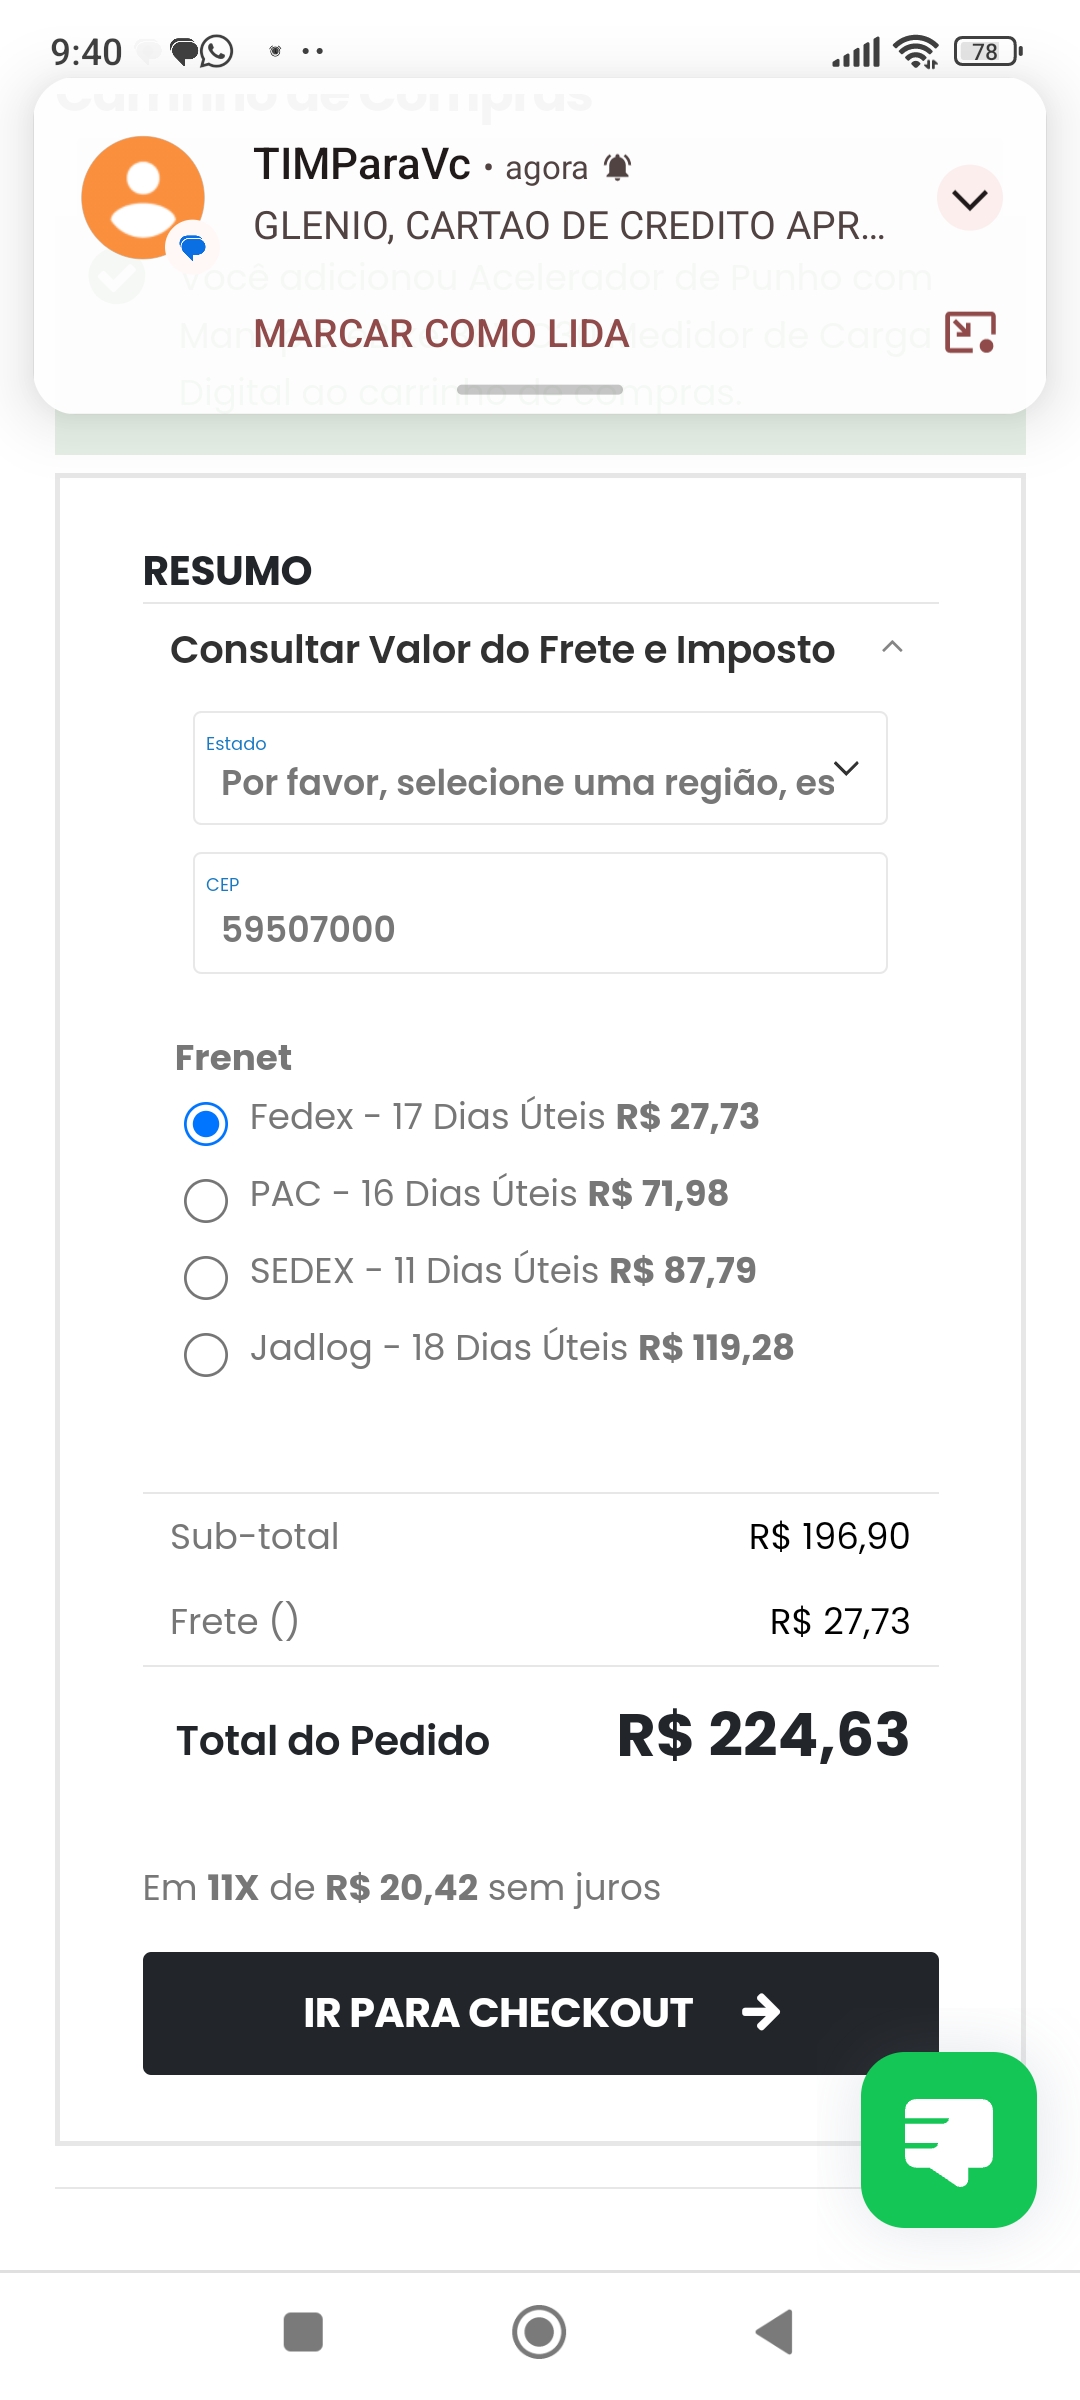The width and height of the screenshot is (1080, 2400).
Task: Tap the TIMParaVc sender avatar
Action: pyautogui.click(x=143, y=198)
